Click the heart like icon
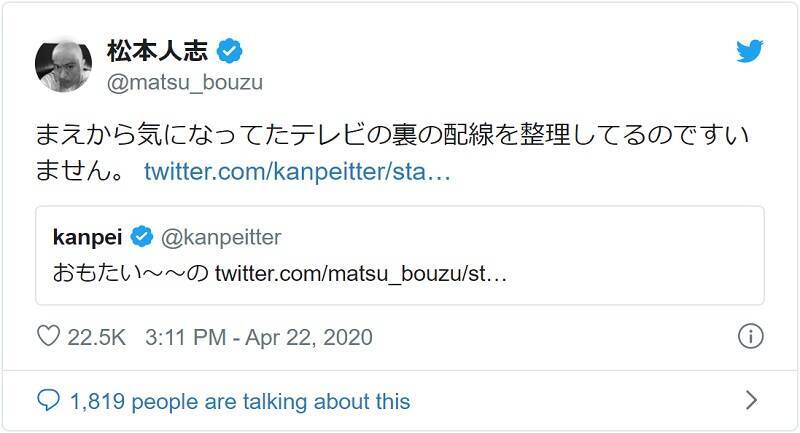This screenshot has width=800, height=433. (x=48, y=337)
